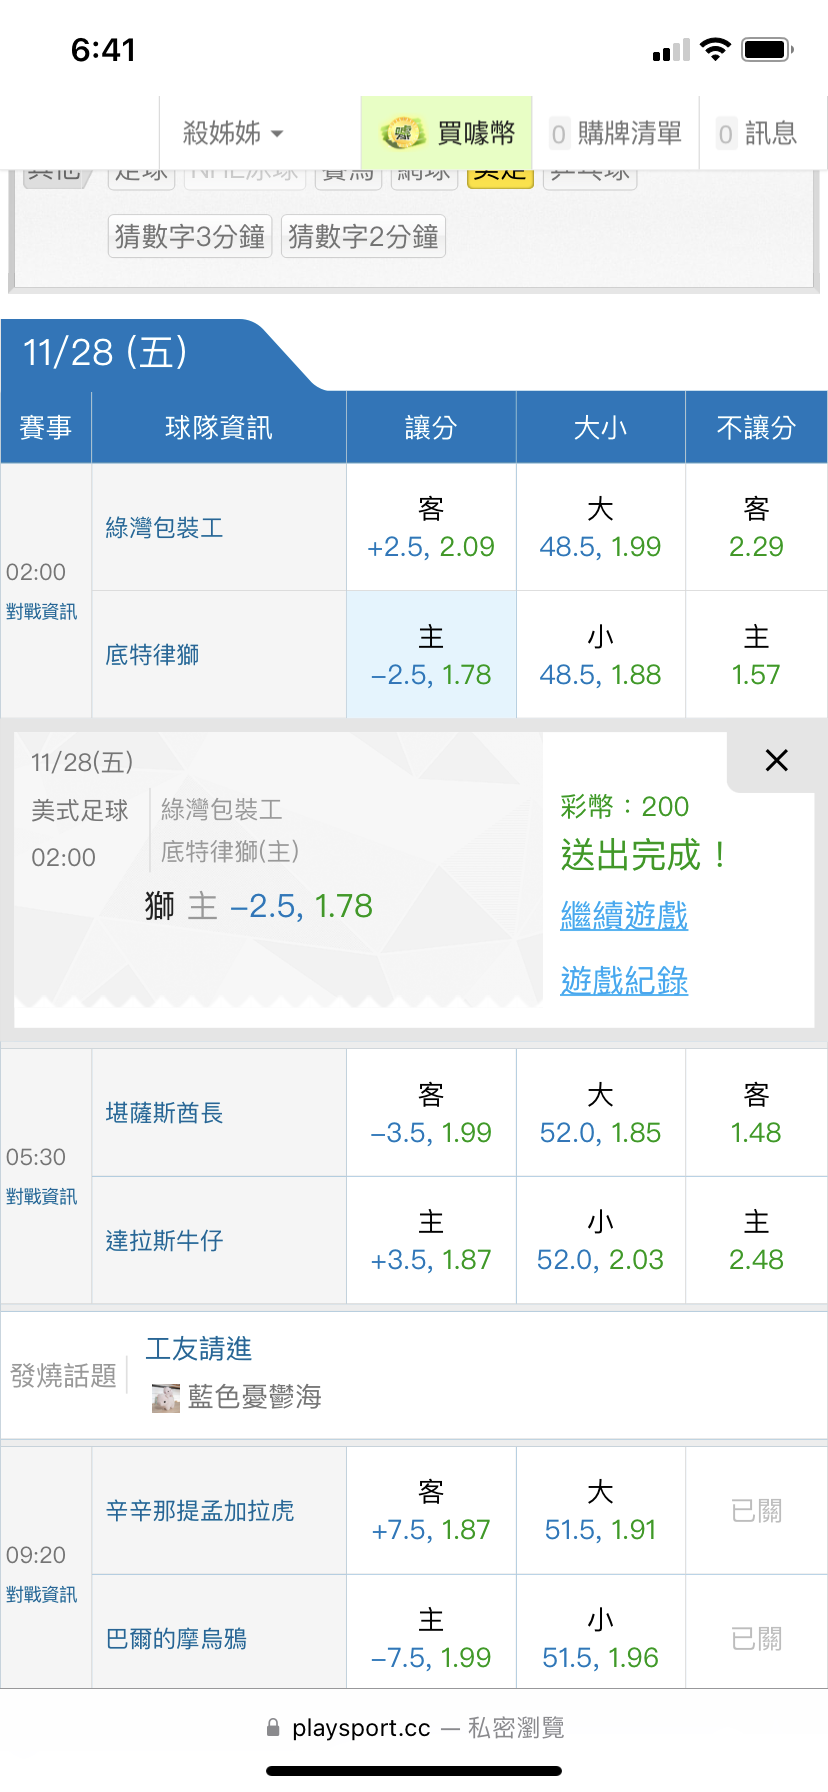The width and height of the screenshot is (828, 1792).
Task: Tap the lock icon in address bar
Action: point(273,1728)
